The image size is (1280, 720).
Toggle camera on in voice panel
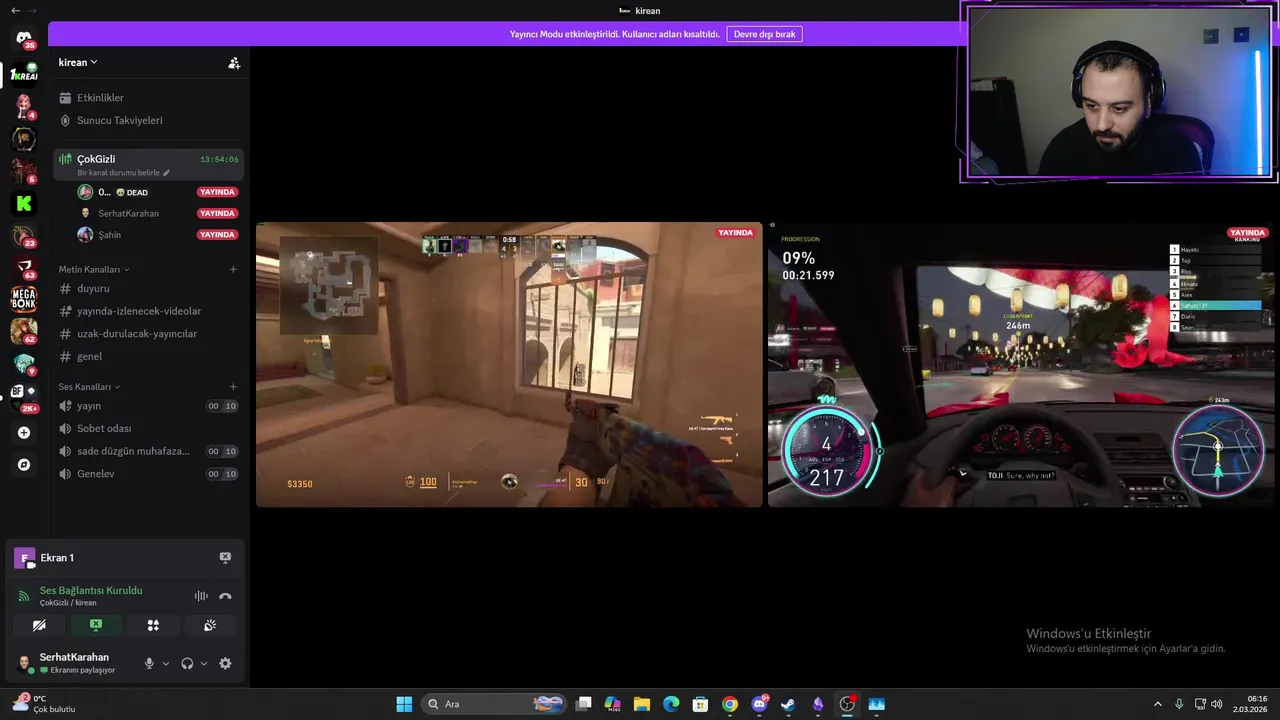tap(39, 625)
